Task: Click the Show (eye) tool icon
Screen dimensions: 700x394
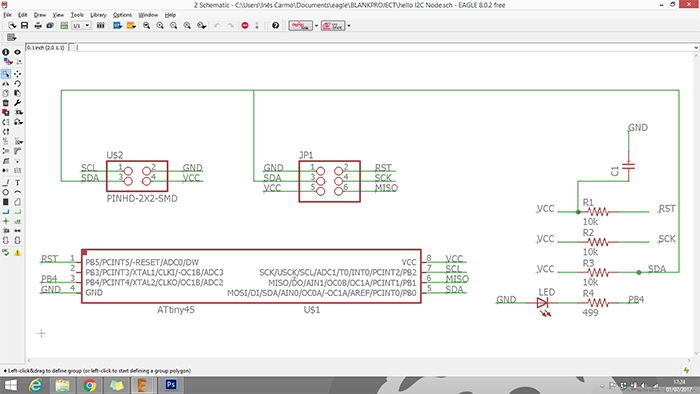Action: [17, 52]
